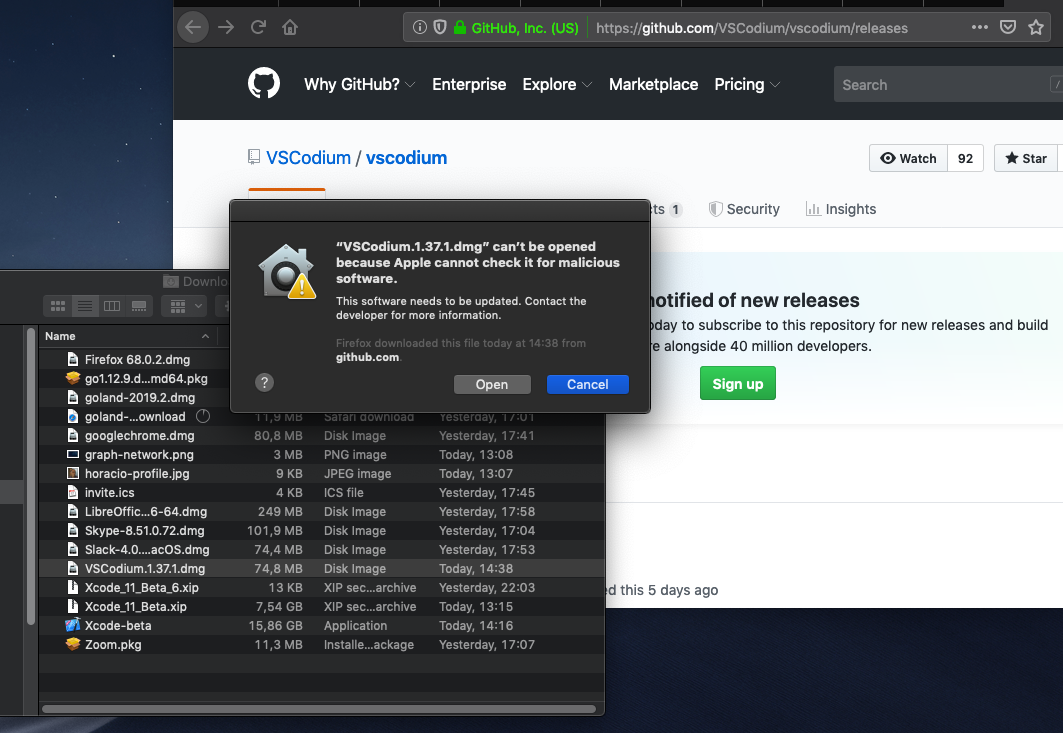This screenshot has height=733, width=1063.
Task: Click the Finder sidebar vertical scrollbar
Action: click(31, 476)
